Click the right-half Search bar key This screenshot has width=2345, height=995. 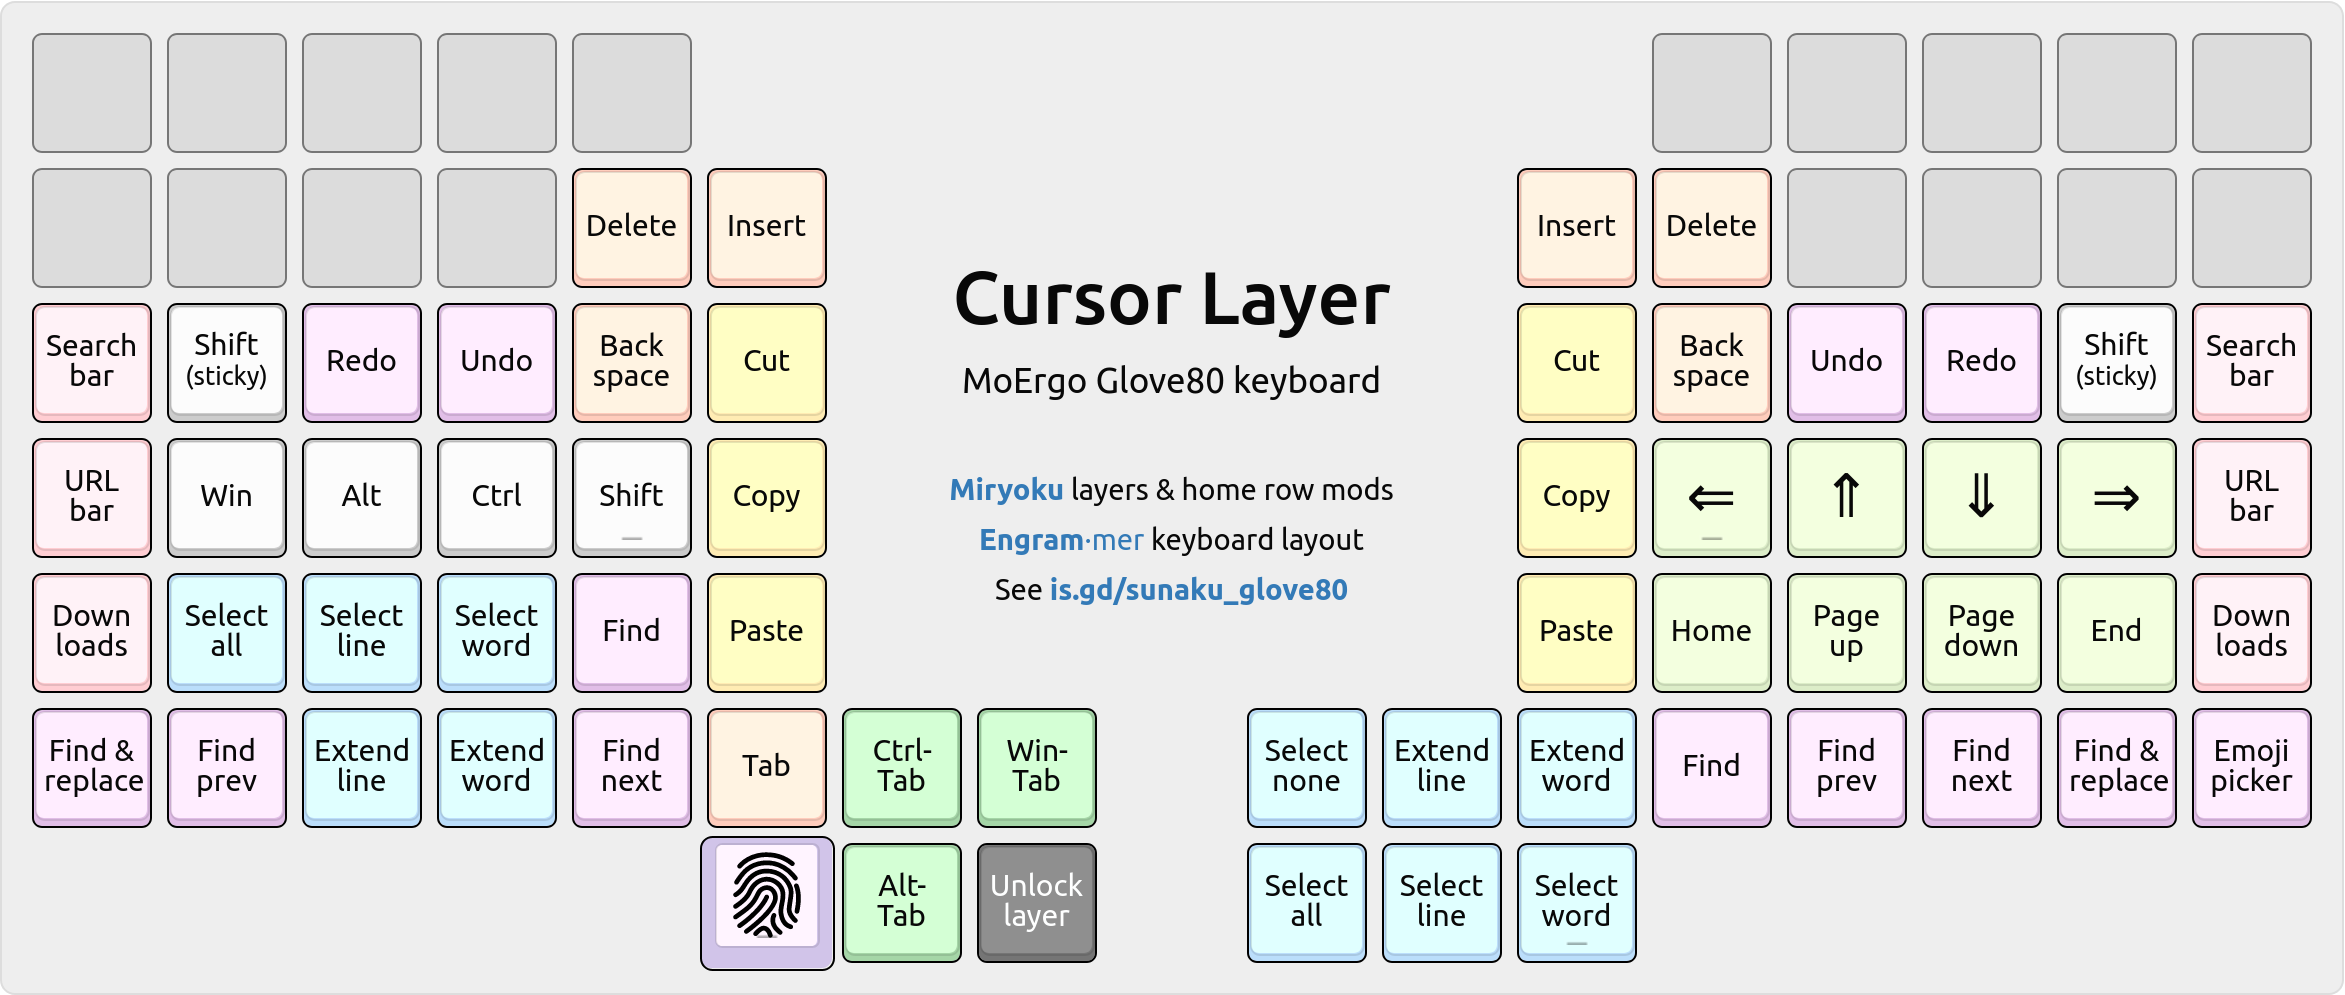2251,362
